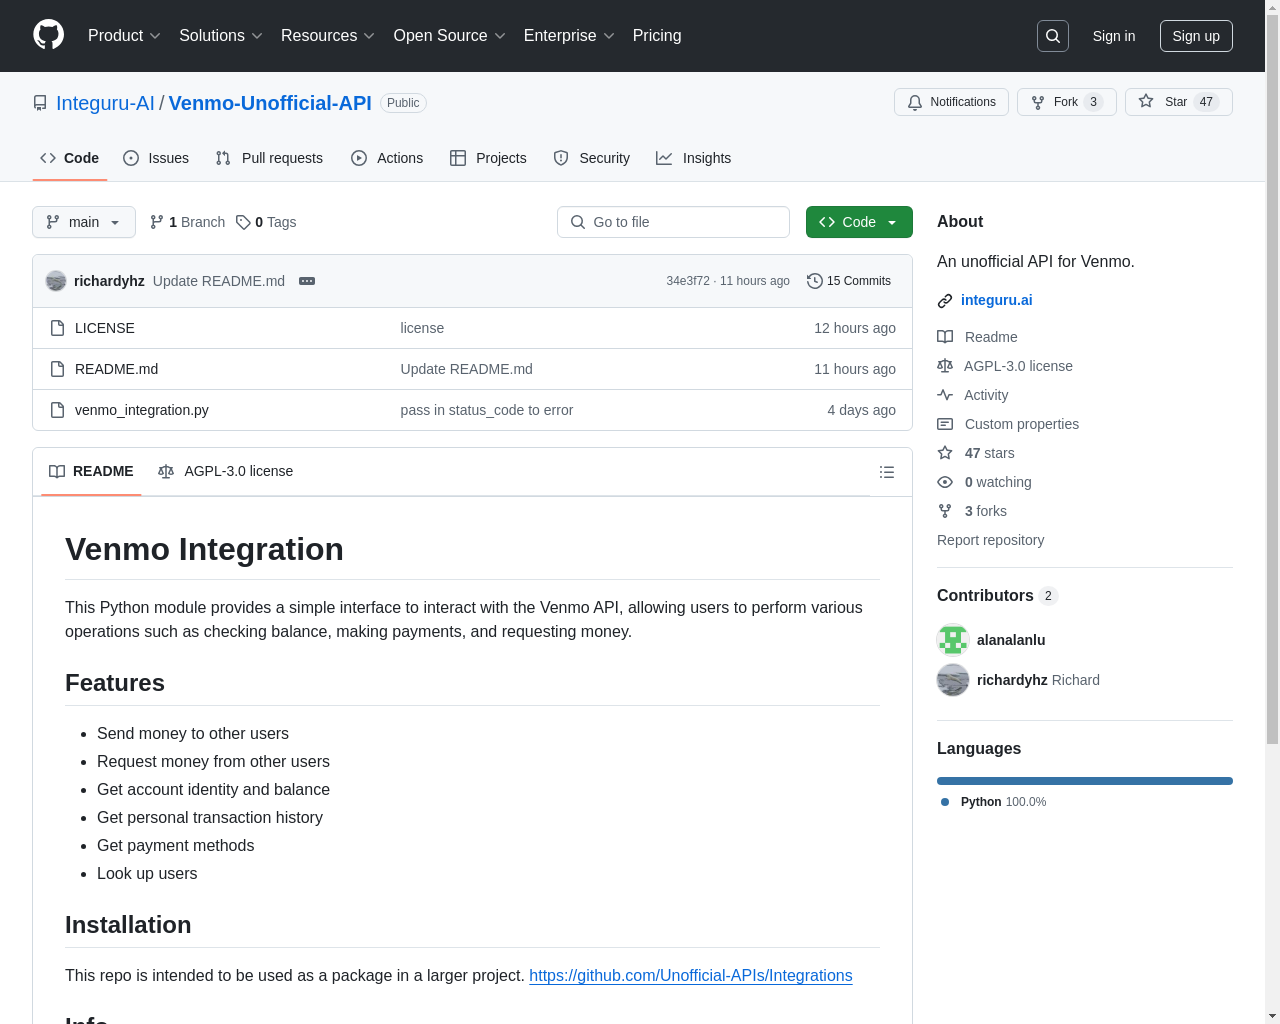Open the Unofficial-APIs/Integrations GitHub link

691,975
